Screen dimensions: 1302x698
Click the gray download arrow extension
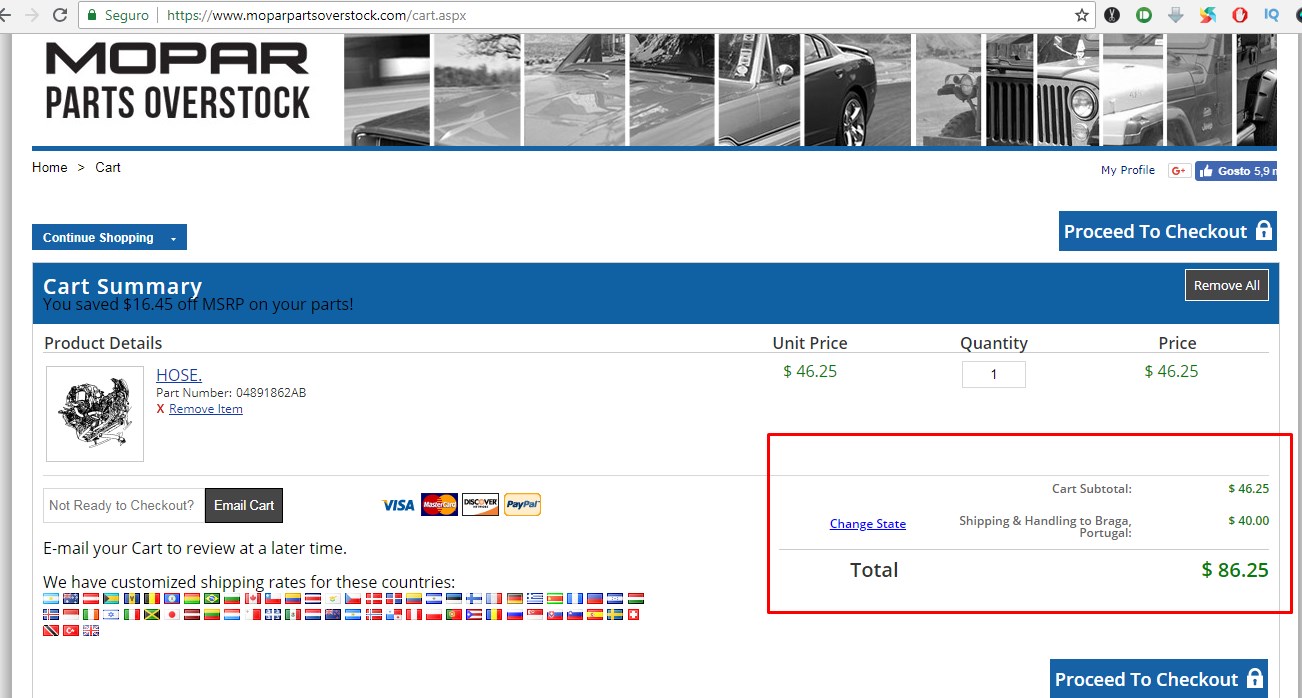(x=1176, y=15)
